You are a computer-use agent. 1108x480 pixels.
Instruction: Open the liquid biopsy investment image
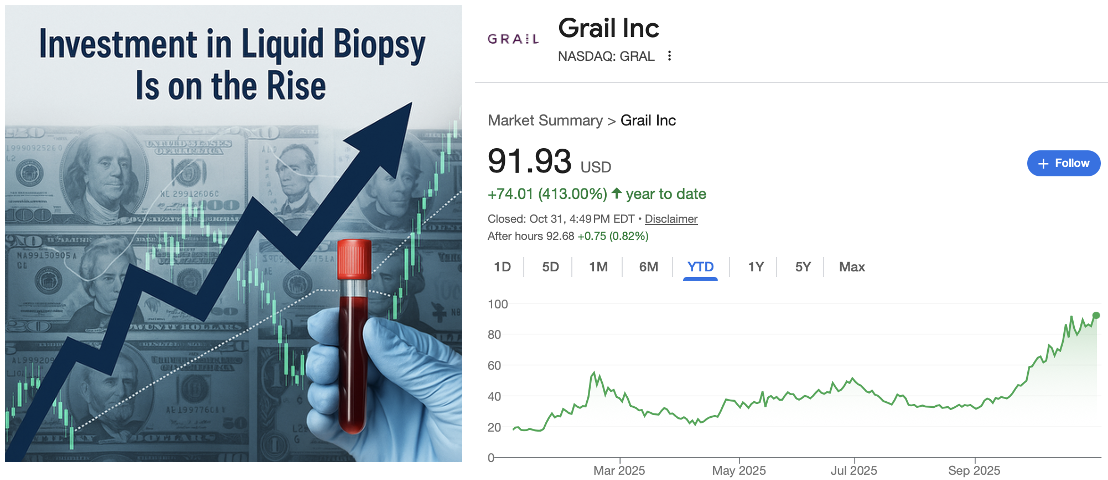pyautogui.click(x=233, y=233)
